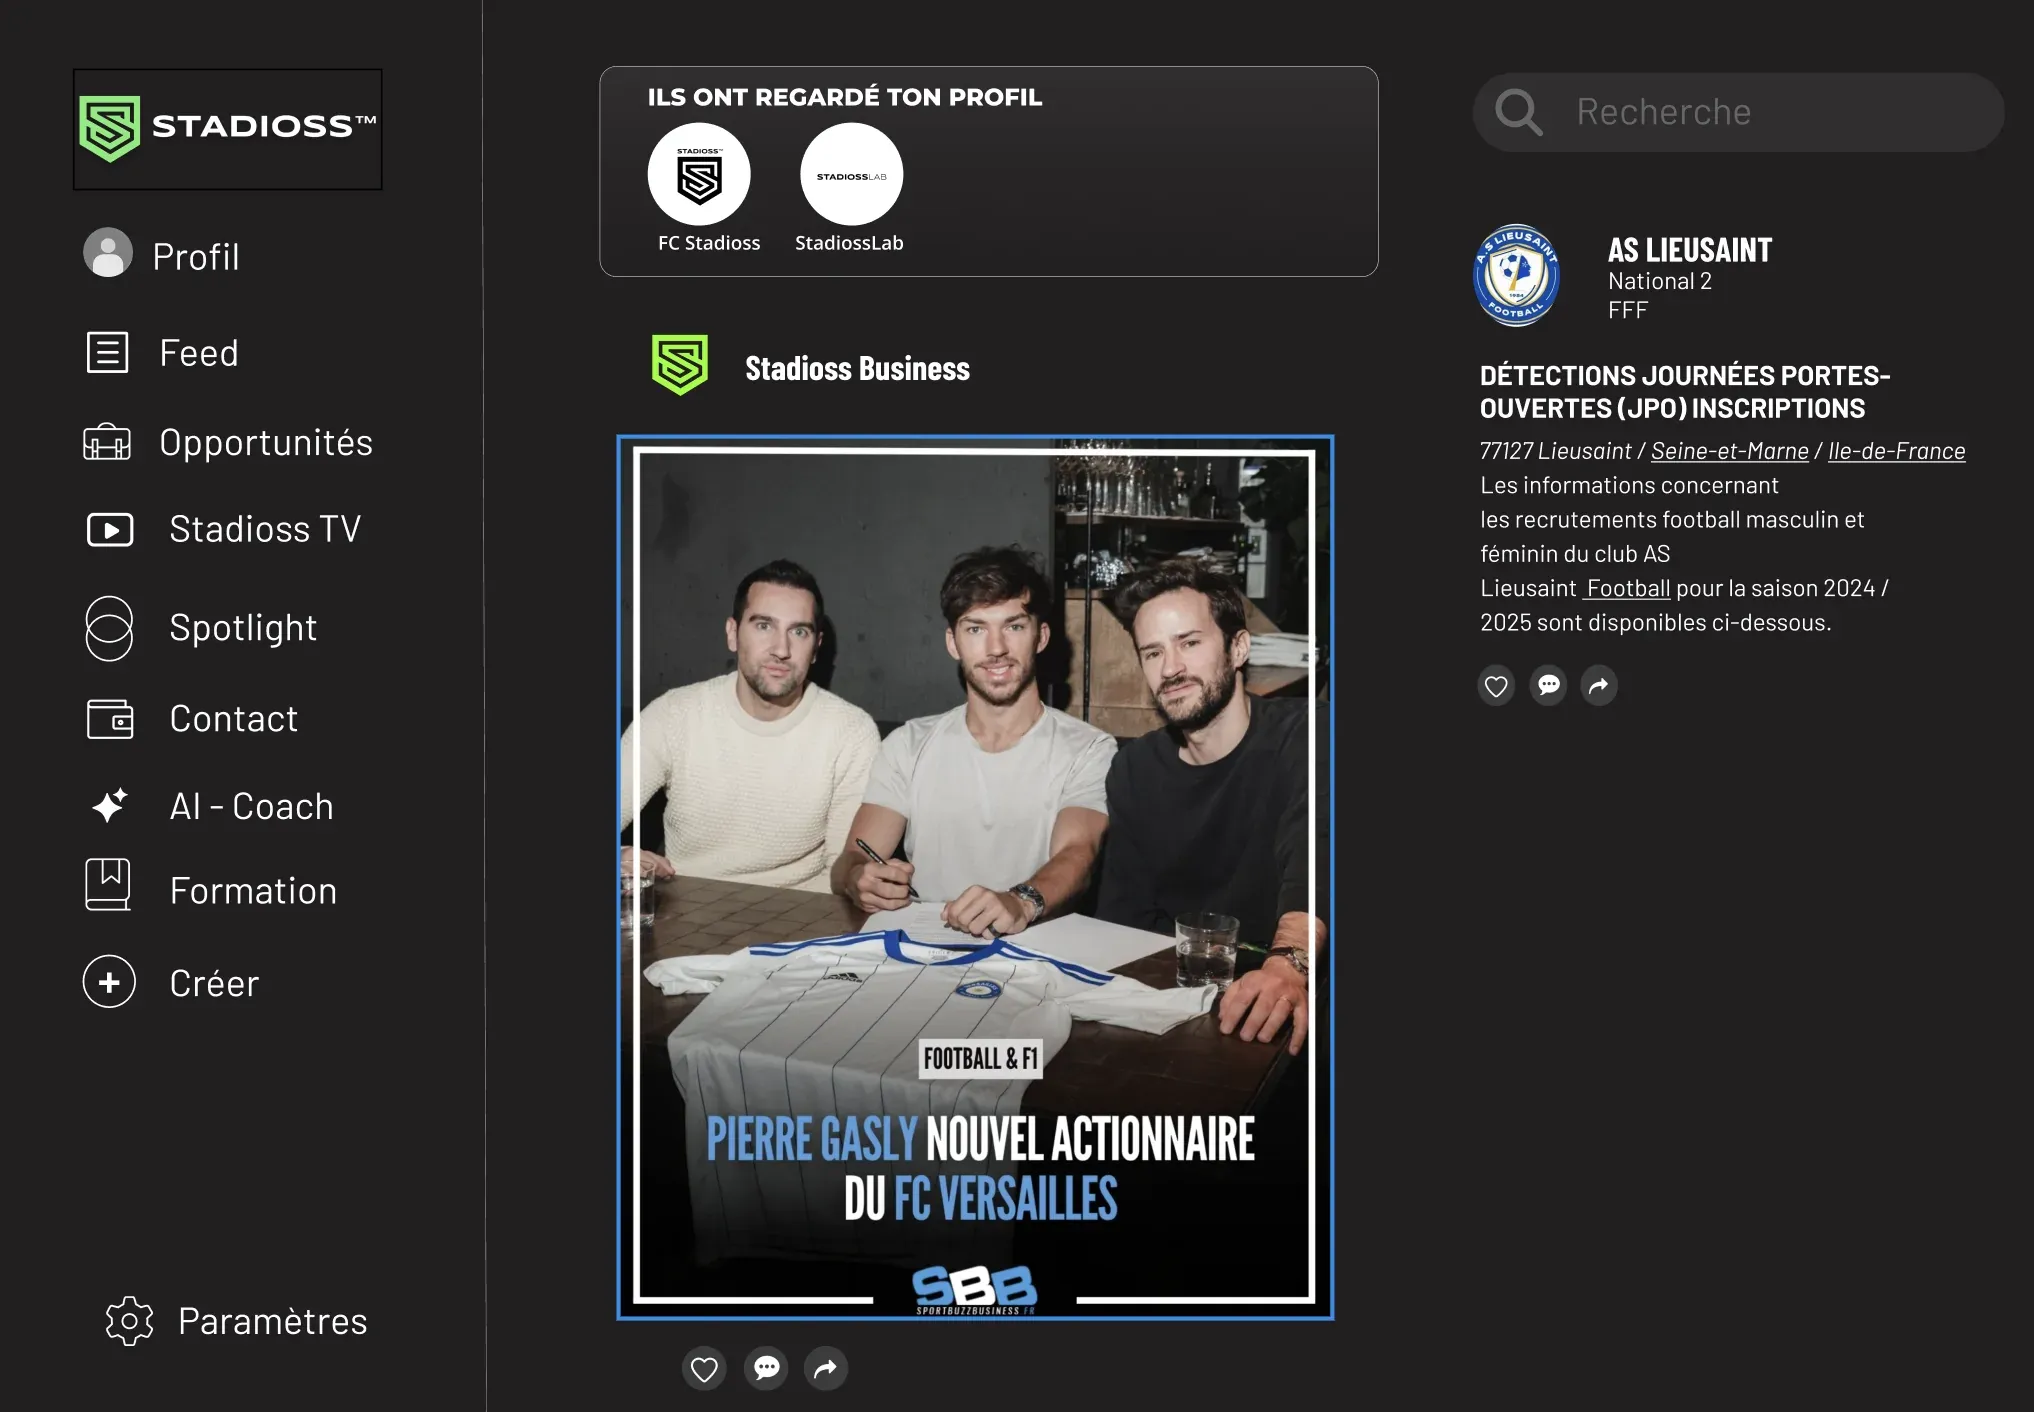The height and width of the screenshot is (1412, 2034).
Task: Open FC Stadioss profile avatar
Action: (699, 175)
